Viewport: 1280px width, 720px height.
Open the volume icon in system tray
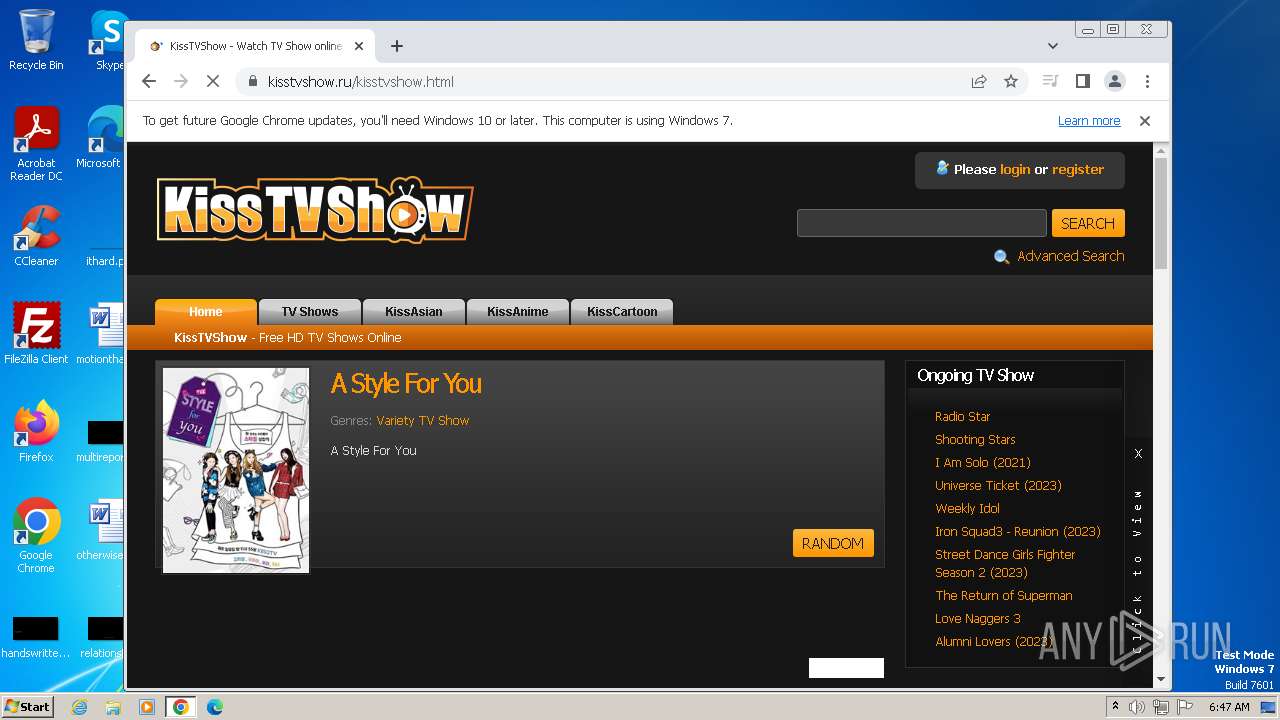tap(1137, 707)
